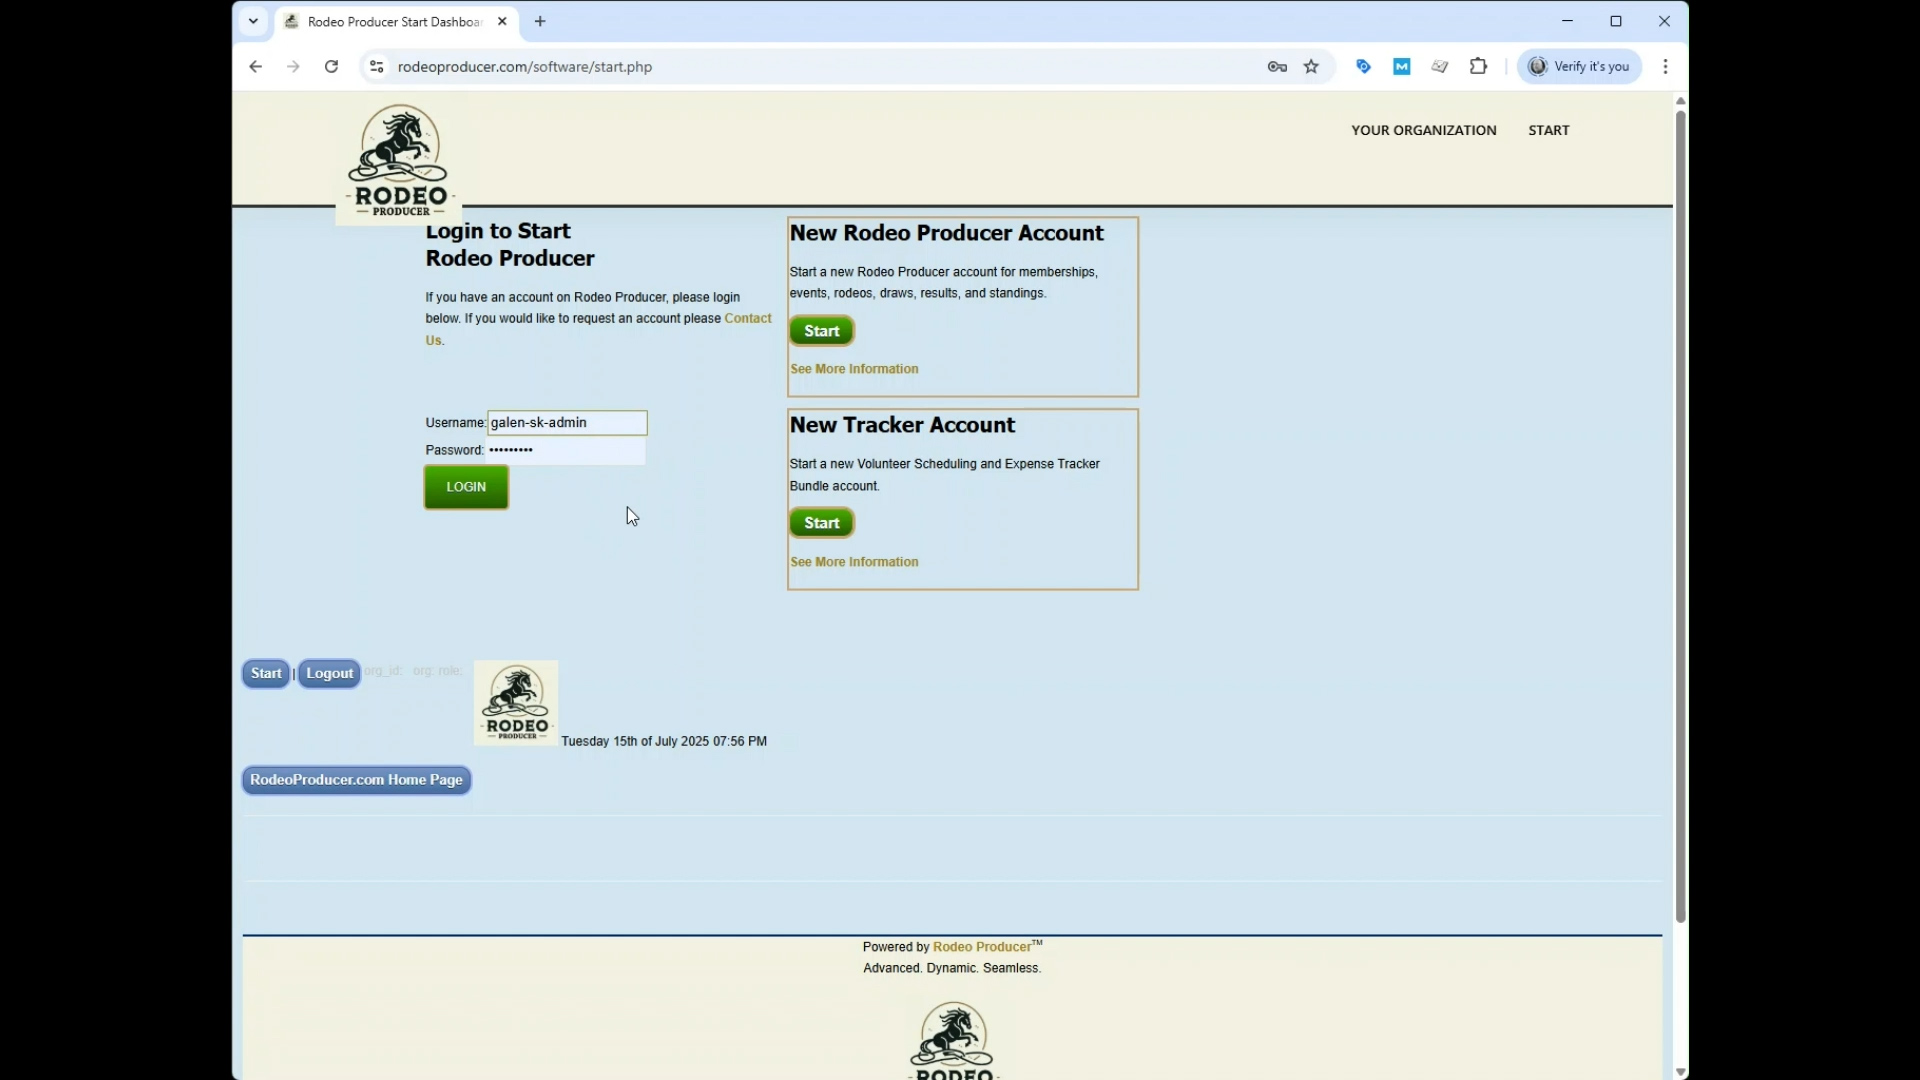Click the blue tag extension icon

1363,67
